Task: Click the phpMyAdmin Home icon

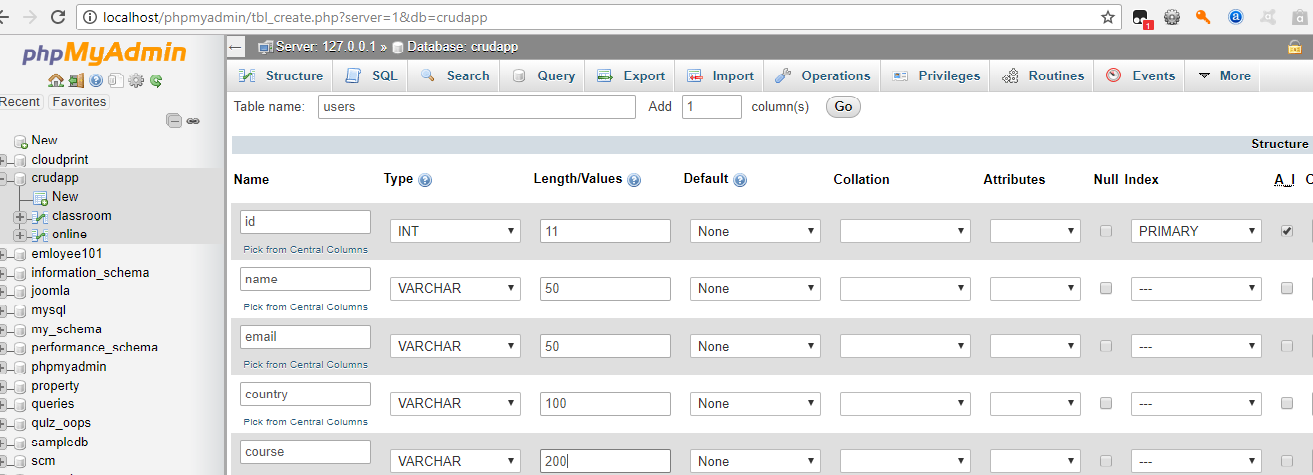Action: (56, 81)
